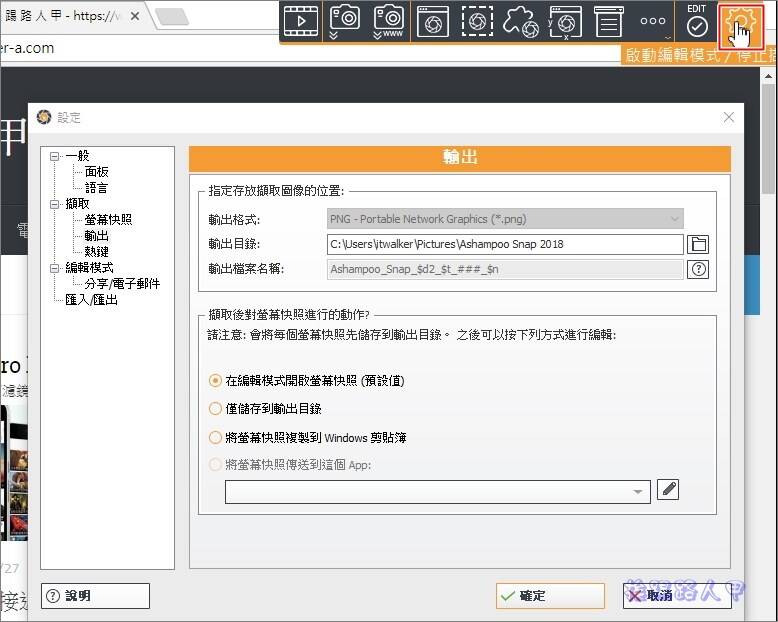
Task: Select 熱鍵 in settings tree
Action: [96, 251]
